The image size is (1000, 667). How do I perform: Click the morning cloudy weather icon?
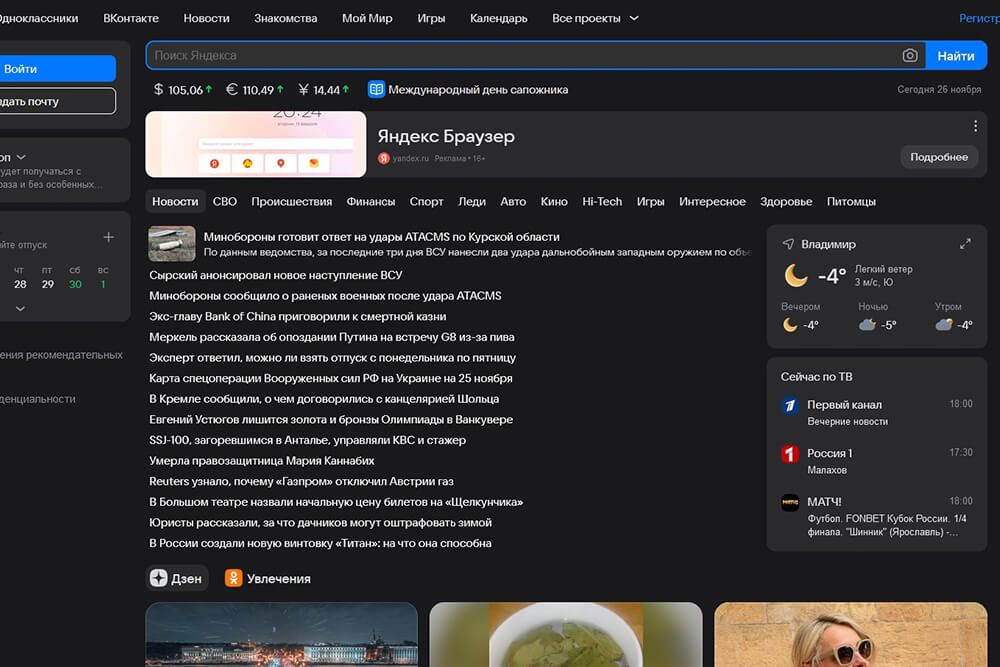[x=944, y=325]
